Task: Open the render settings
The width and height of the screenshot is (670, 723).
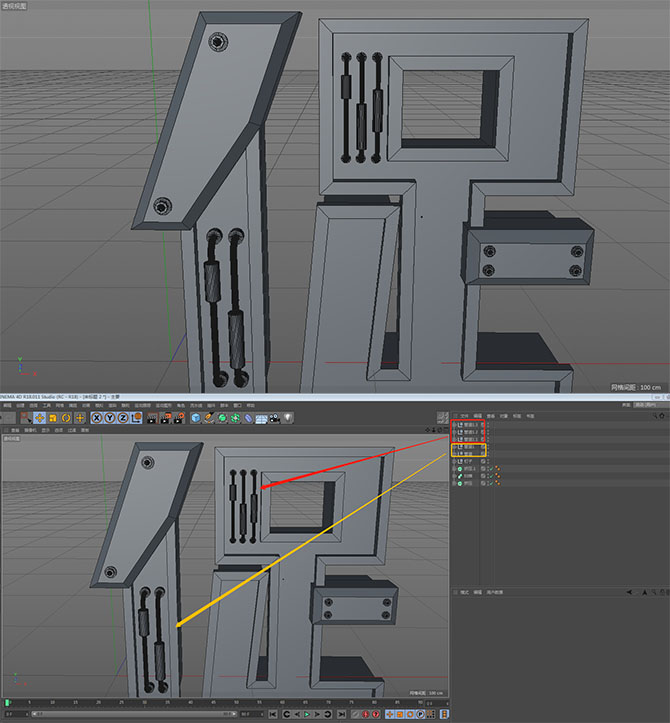Action: (178, 418)
